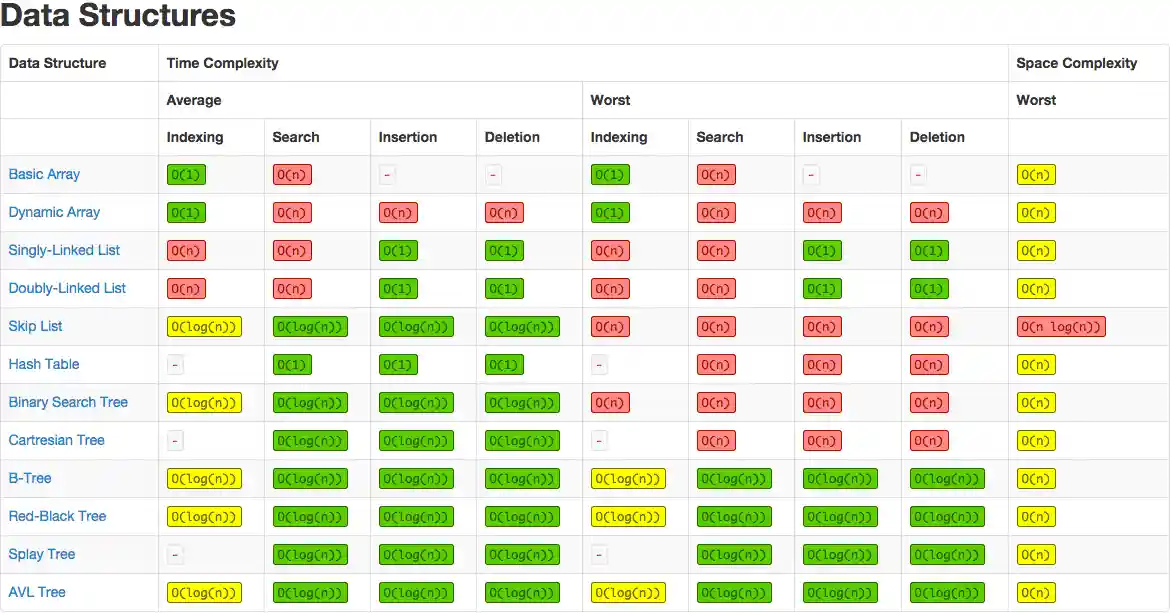Image resolution: width=1172 pixels, height=613 pixels.
Task: Click the Average subheader cell
Action: pyautogui.click(x=194, y=100)
